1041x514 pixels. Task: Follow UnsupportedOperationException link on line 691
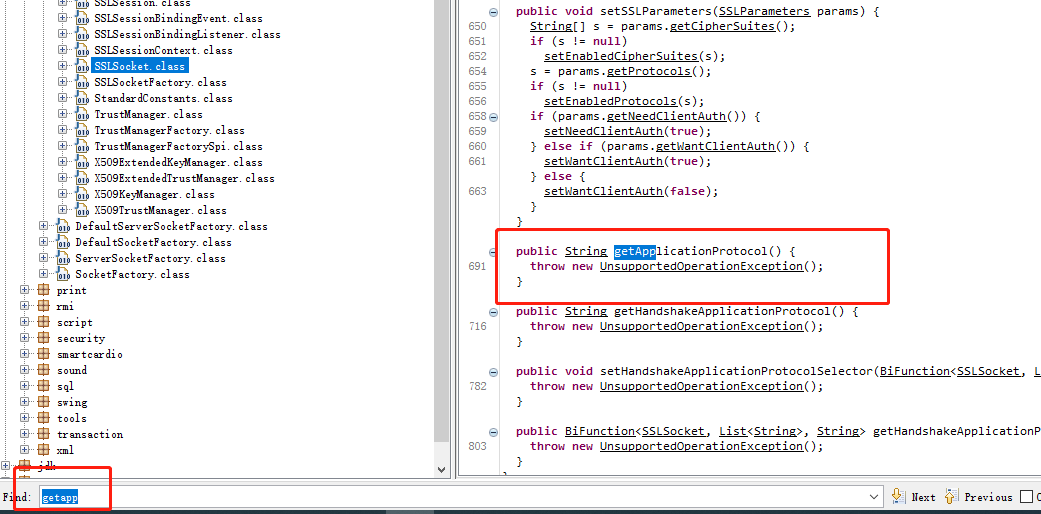pos(701,266)
